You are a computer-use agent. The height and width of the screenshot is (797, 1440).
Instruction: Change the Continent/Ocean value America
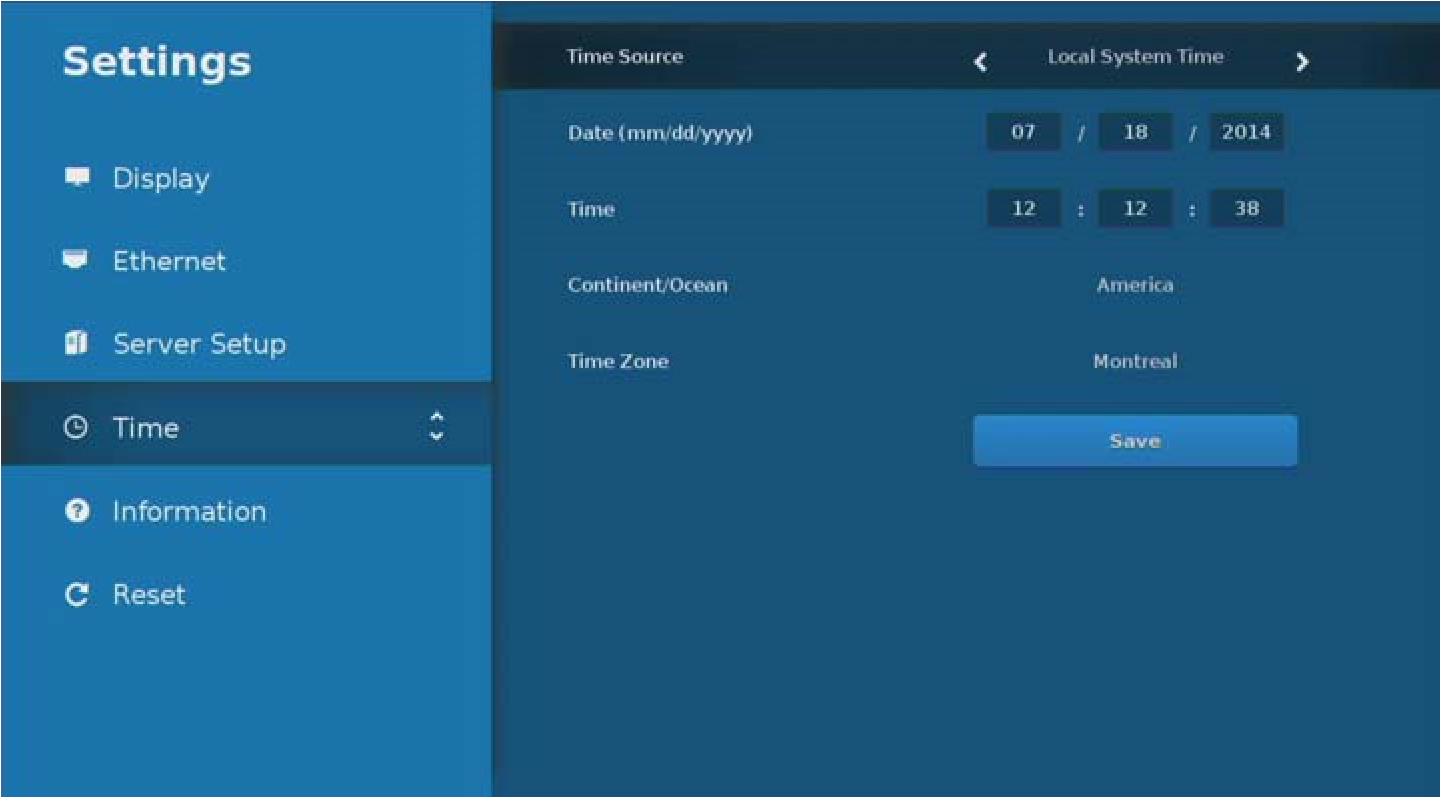coord(1135,285)
